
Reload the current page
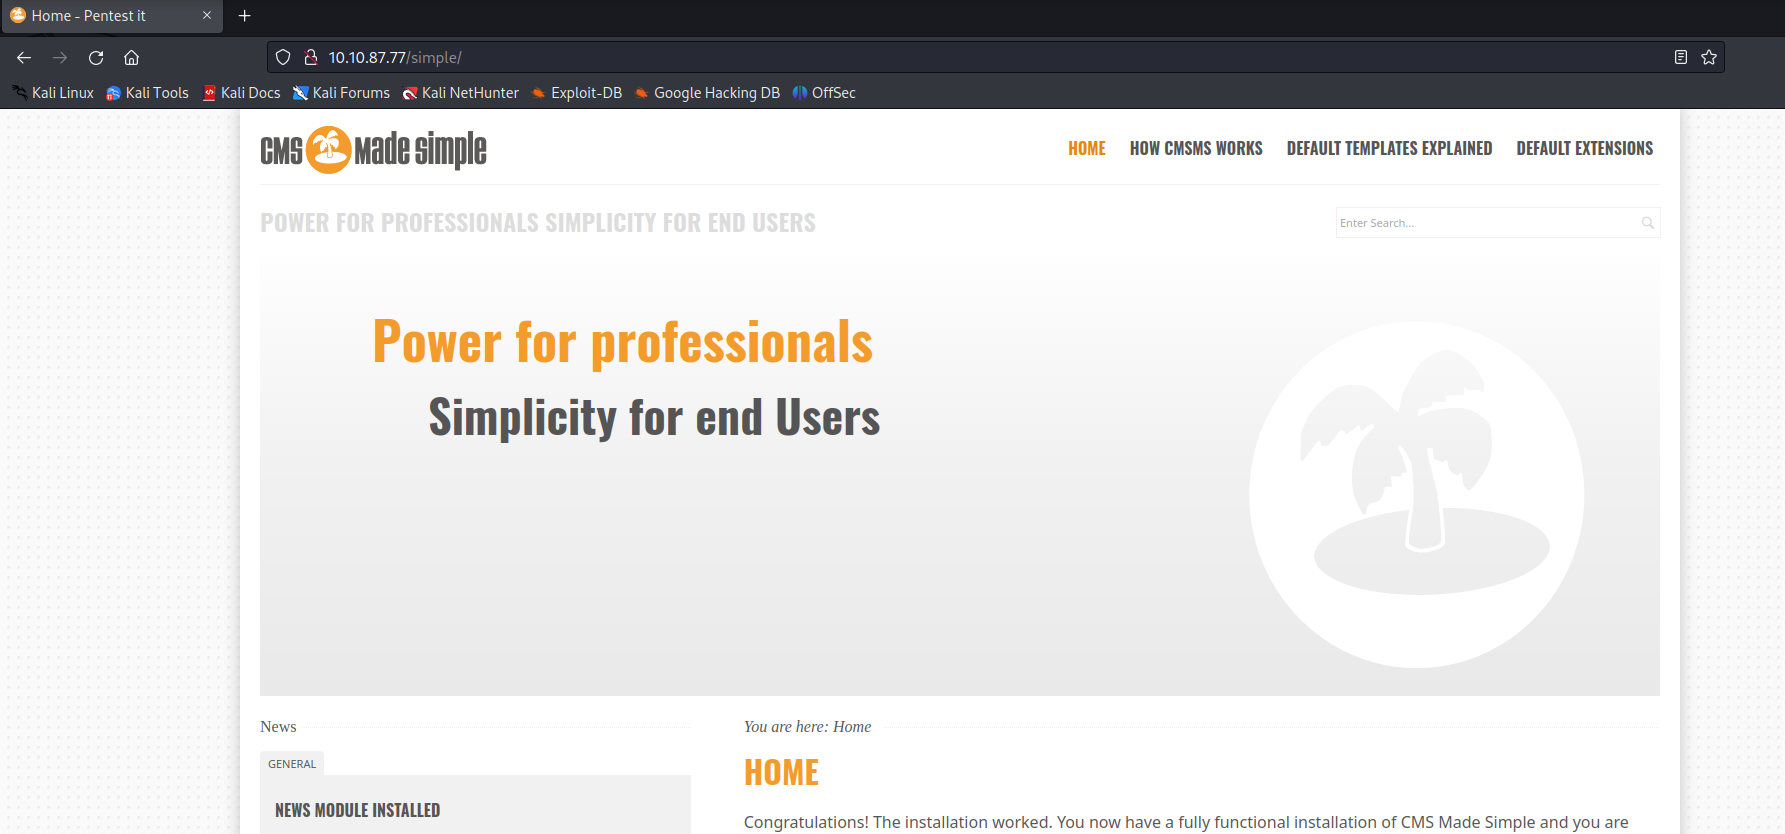pos(96,58)
